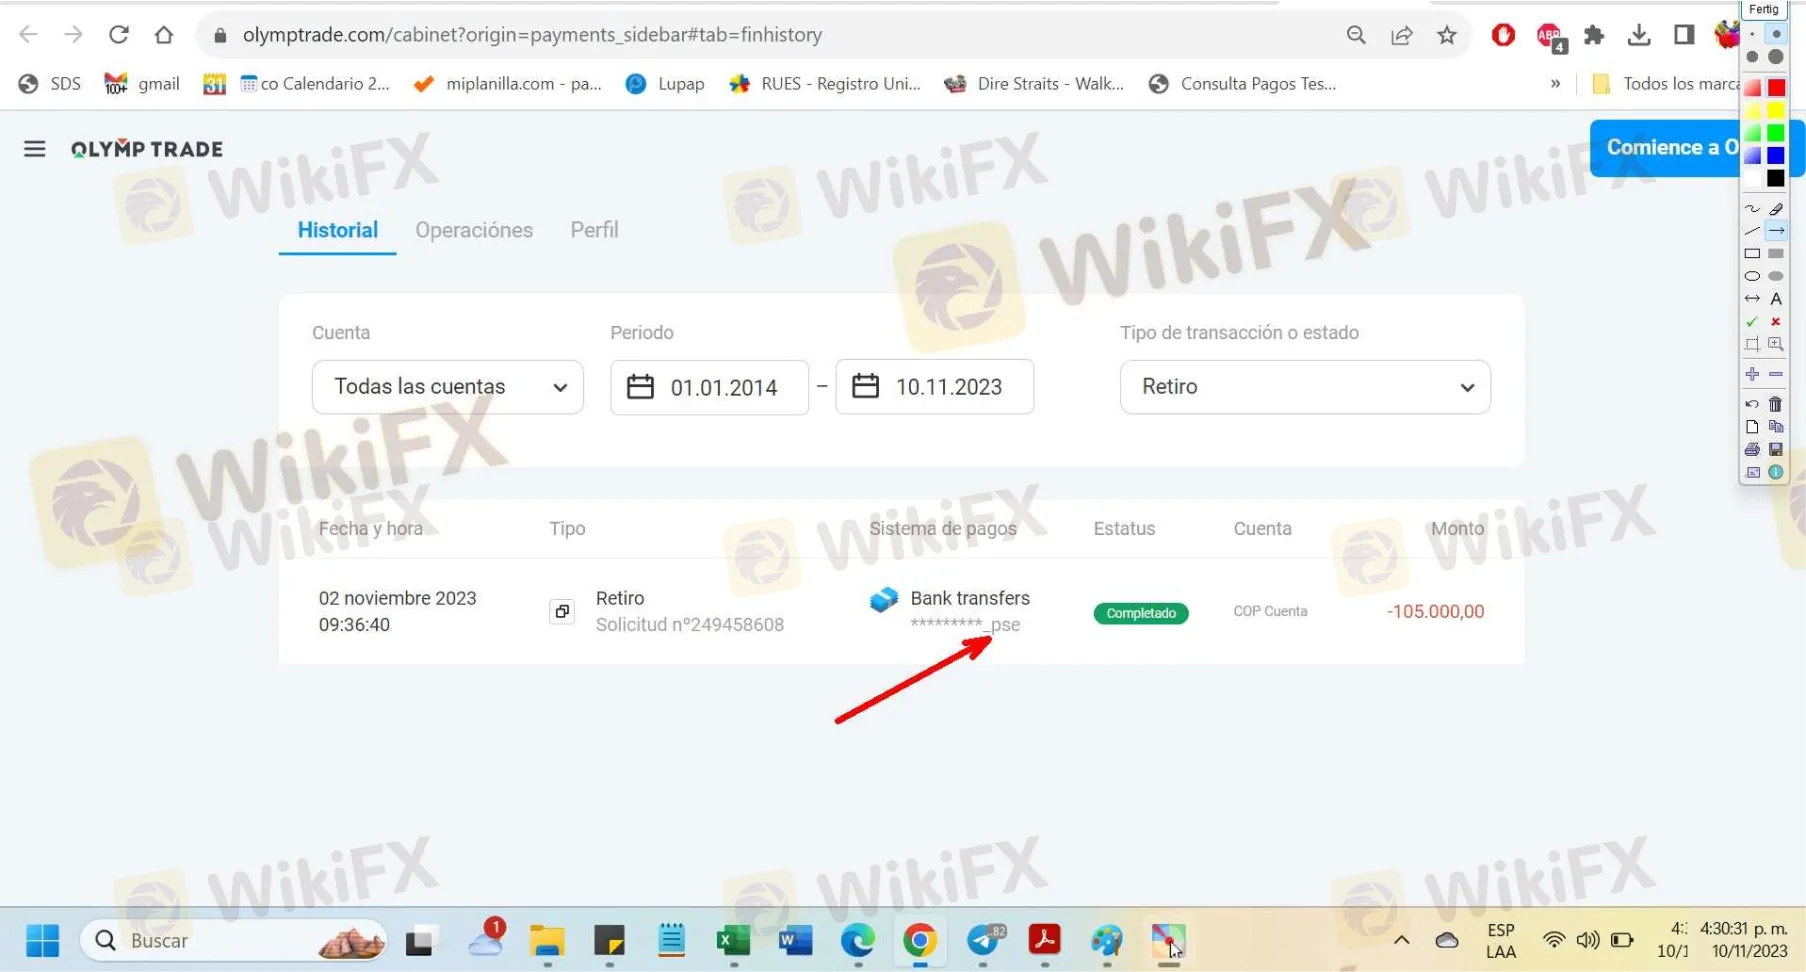This screenshot has width=1806, height=972.
Task: Open the Consulta Pagos Tes... bookmark
Action: 1242,84
